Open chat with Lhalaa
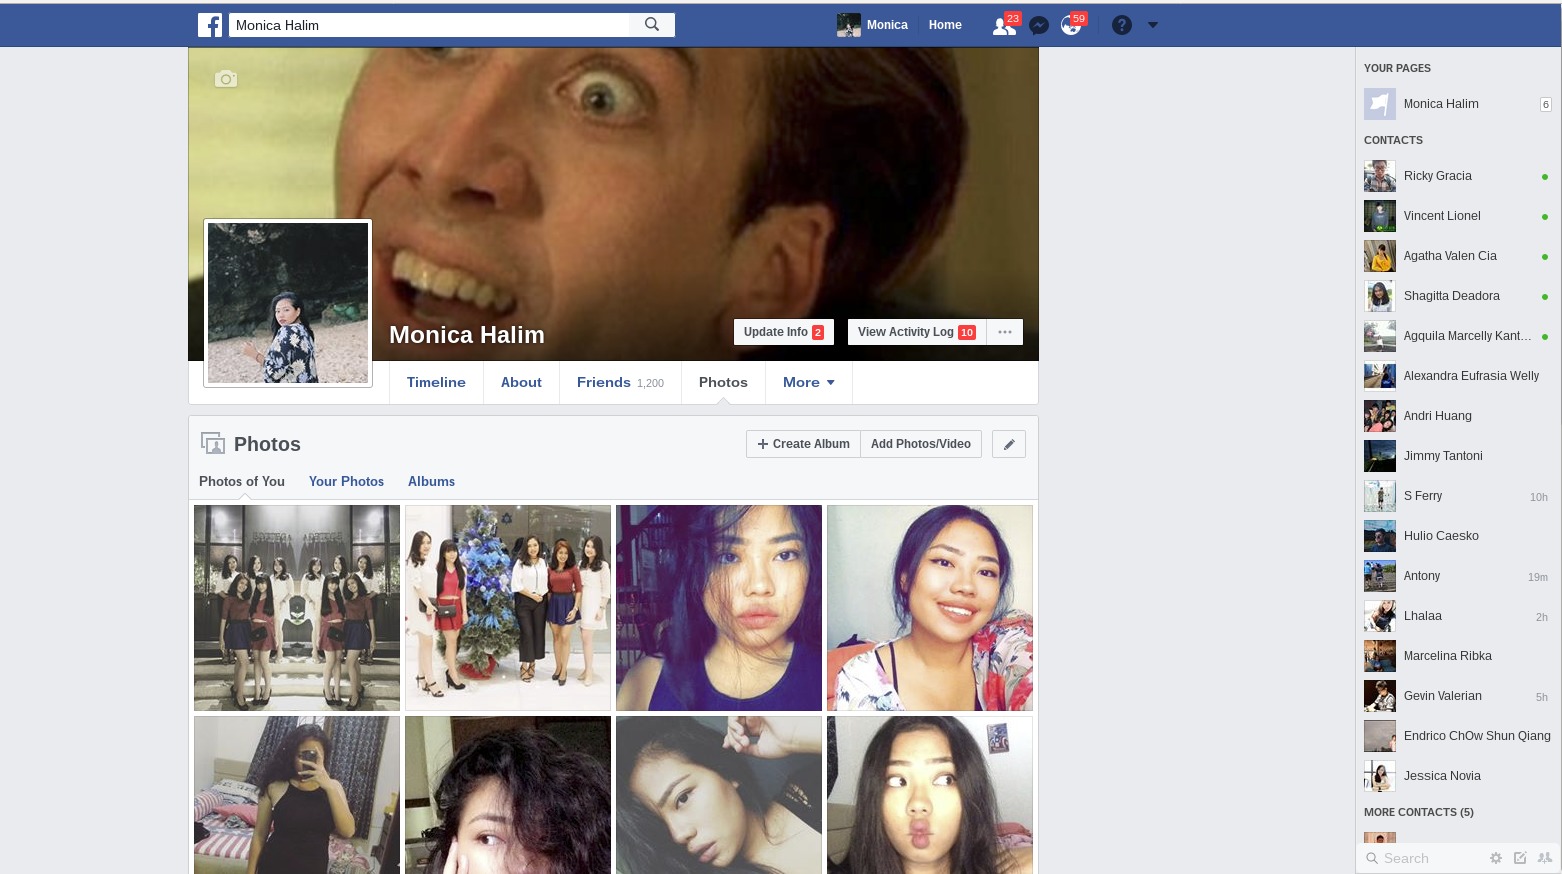The height and width of the screenshot is (874, 1562). pyautogui.click(x=1457, y=616)
